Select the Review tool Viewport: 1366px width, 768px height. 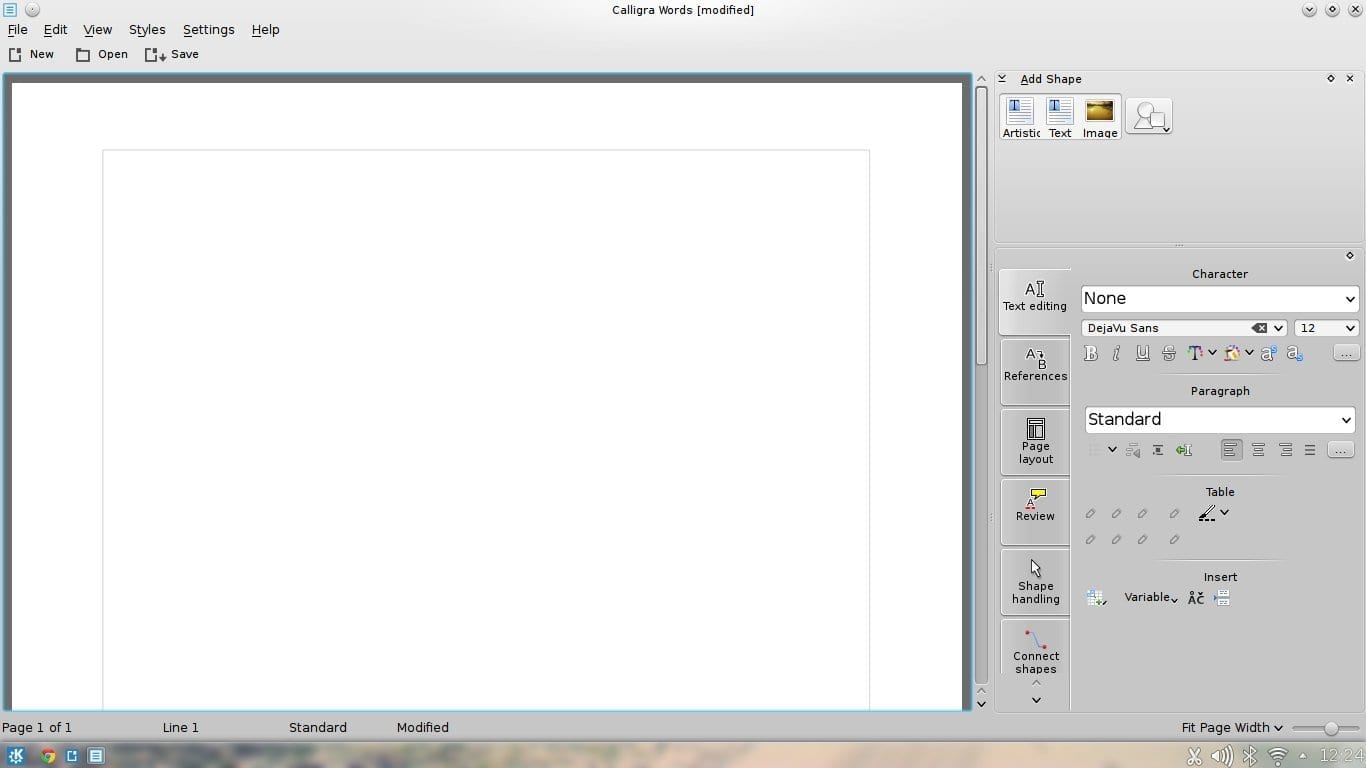pyautogui.click(x=1035, y=504)
